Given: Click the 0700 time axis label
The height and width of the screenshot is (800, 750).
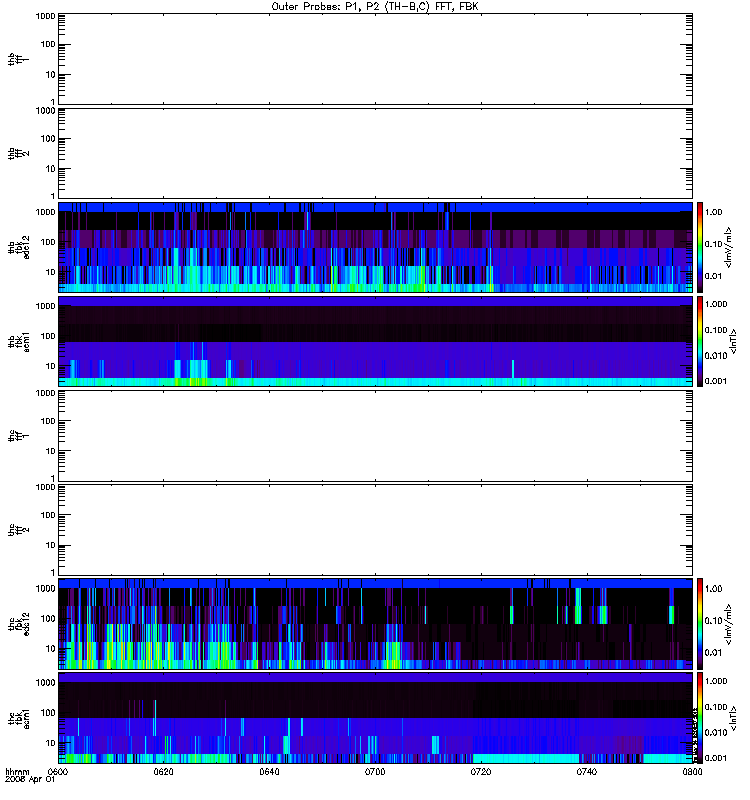Looking at the screenshot, I should (x=375, y=772).
